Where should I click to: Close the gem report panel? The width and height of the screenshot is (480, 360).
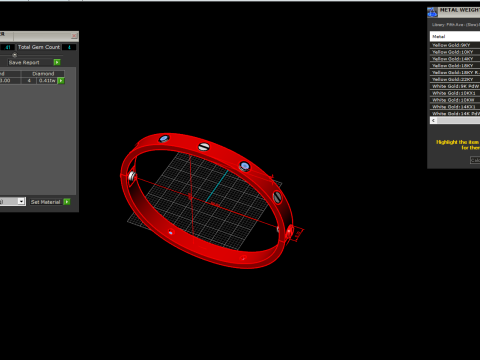74,35
